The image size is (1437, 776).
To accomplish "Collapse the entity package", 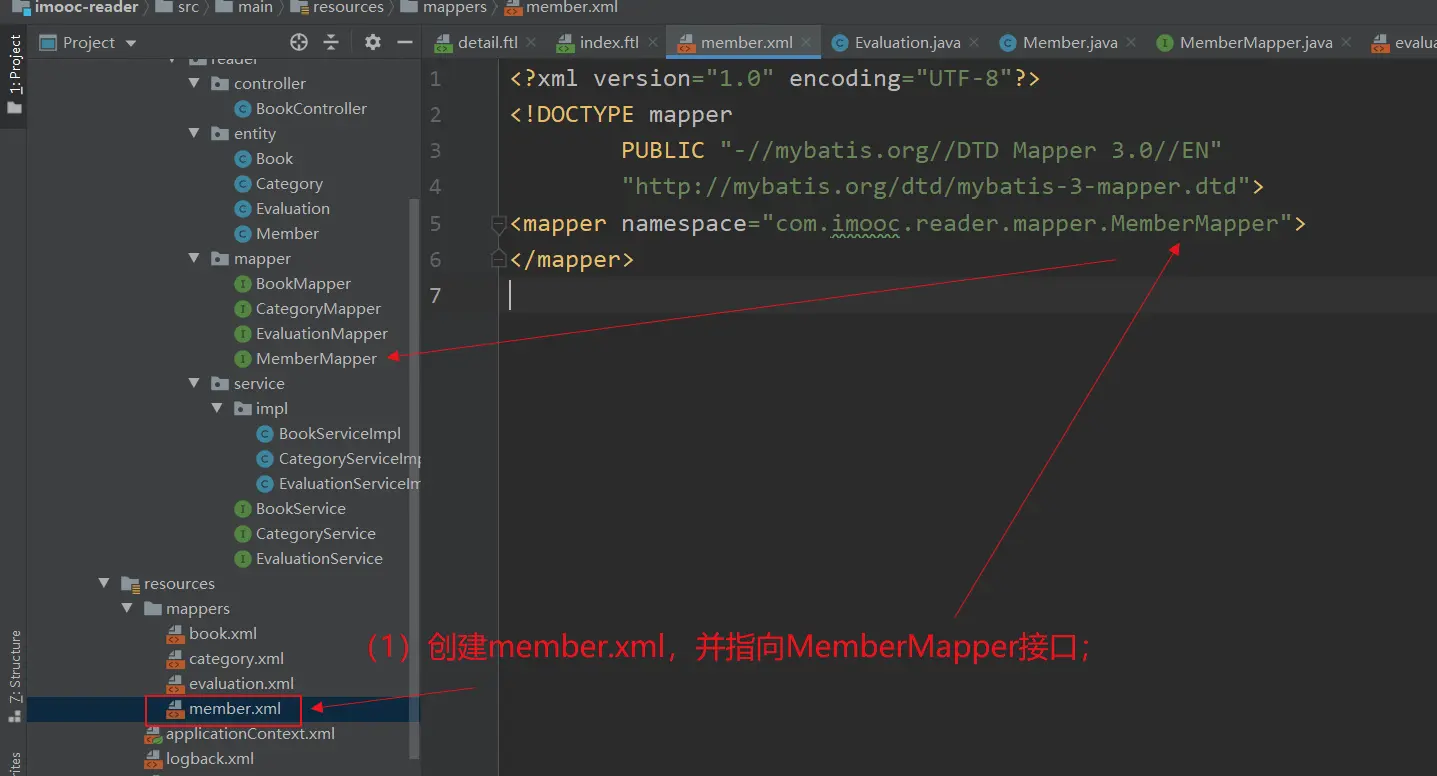I will pos(195,134).
